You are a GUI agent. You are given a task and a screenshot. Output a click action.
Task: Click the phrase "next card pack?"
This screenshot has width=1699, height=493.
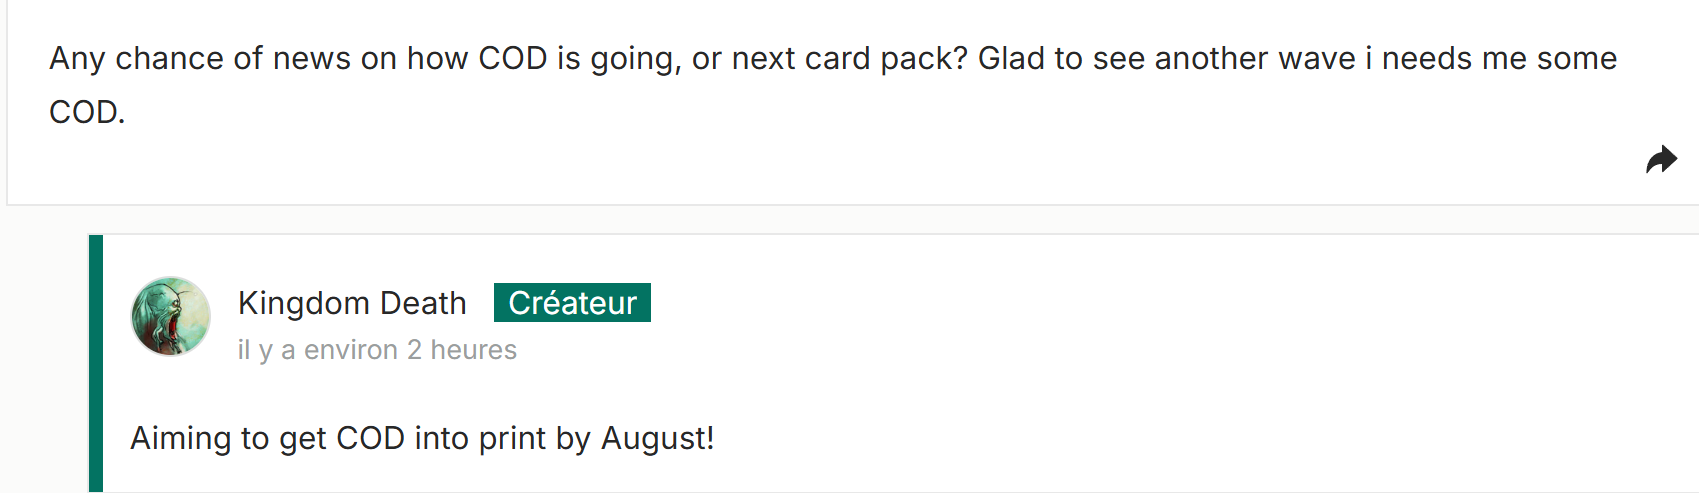click(849, 59)
